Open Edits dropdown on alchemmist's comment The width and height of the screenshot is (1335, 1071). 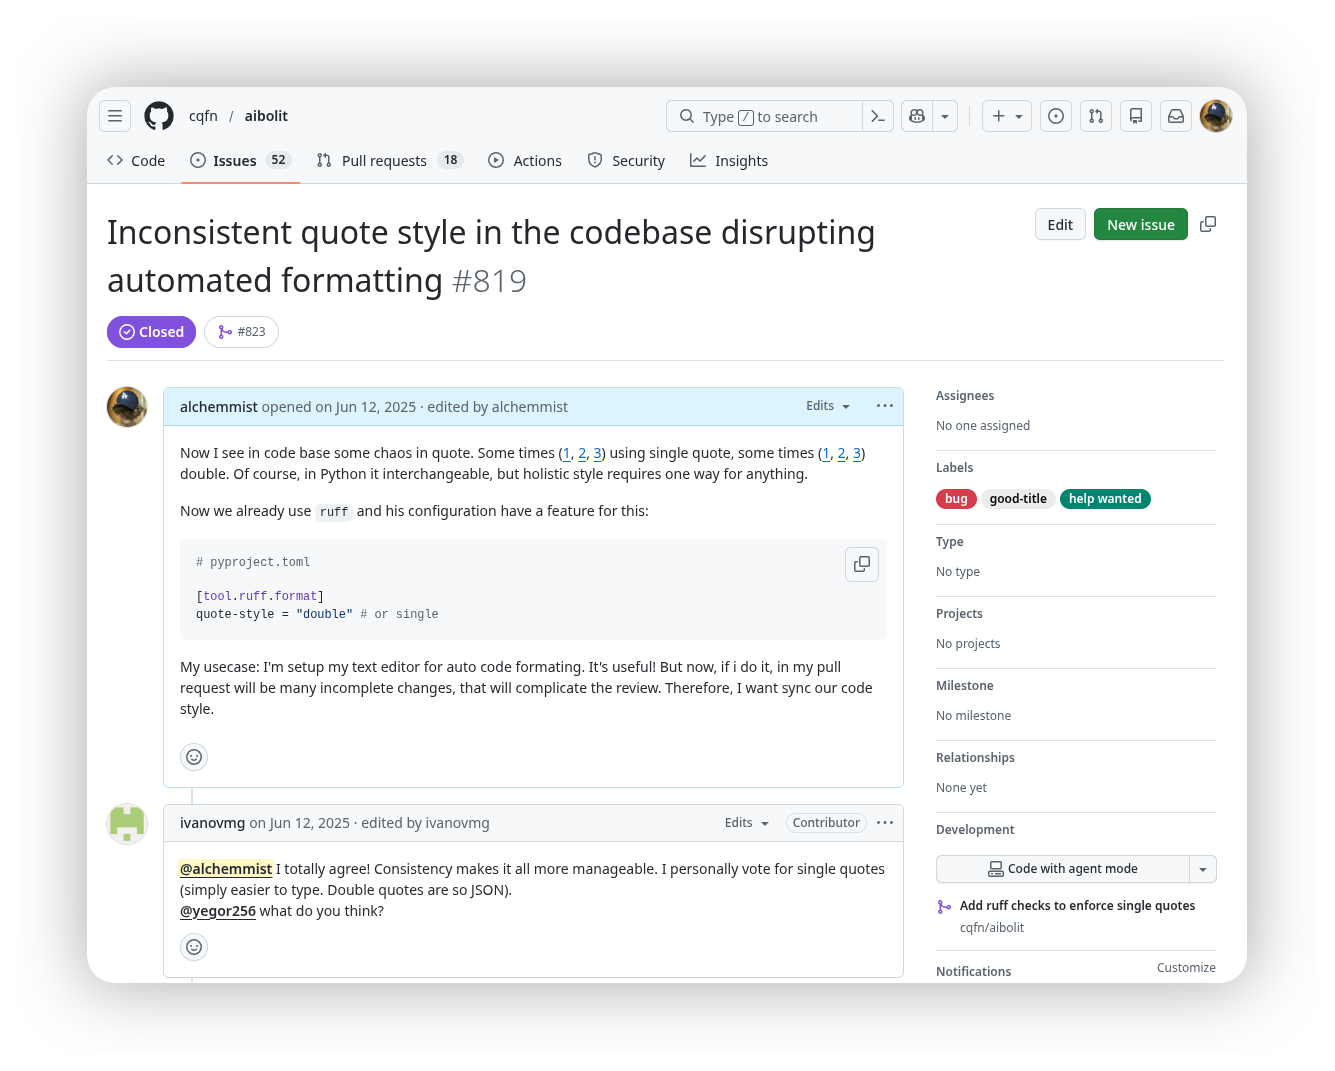pos(828,406)
